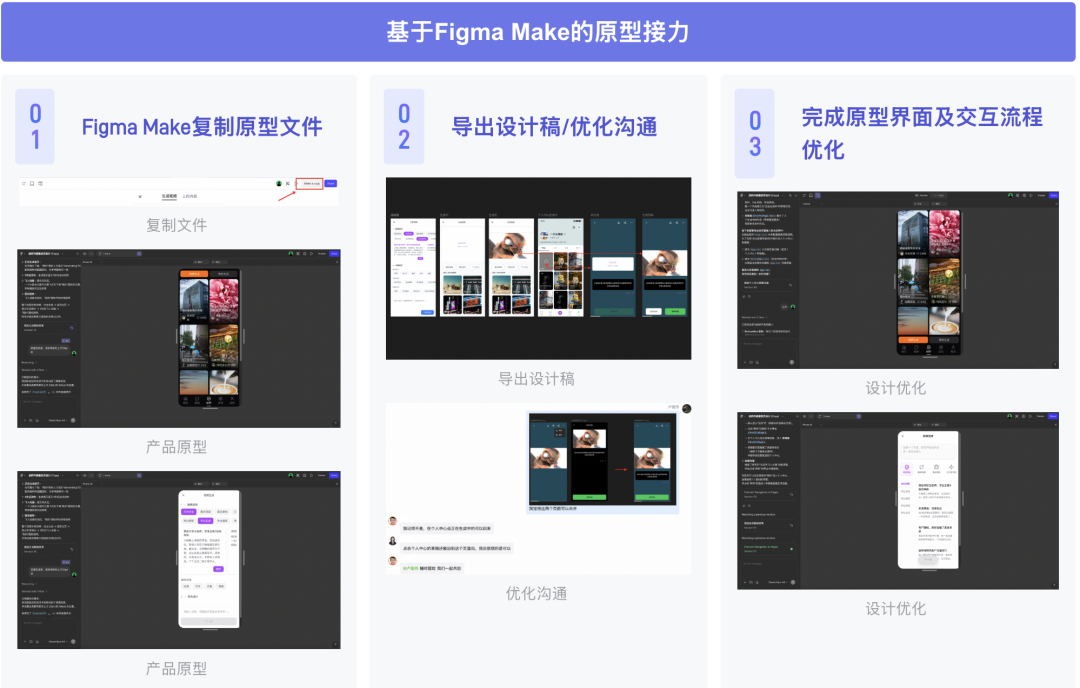Viewport: 1080px width, 688px height.
Task: Click the caption 优化沟通 under the chat
Action: pos(537,594)
